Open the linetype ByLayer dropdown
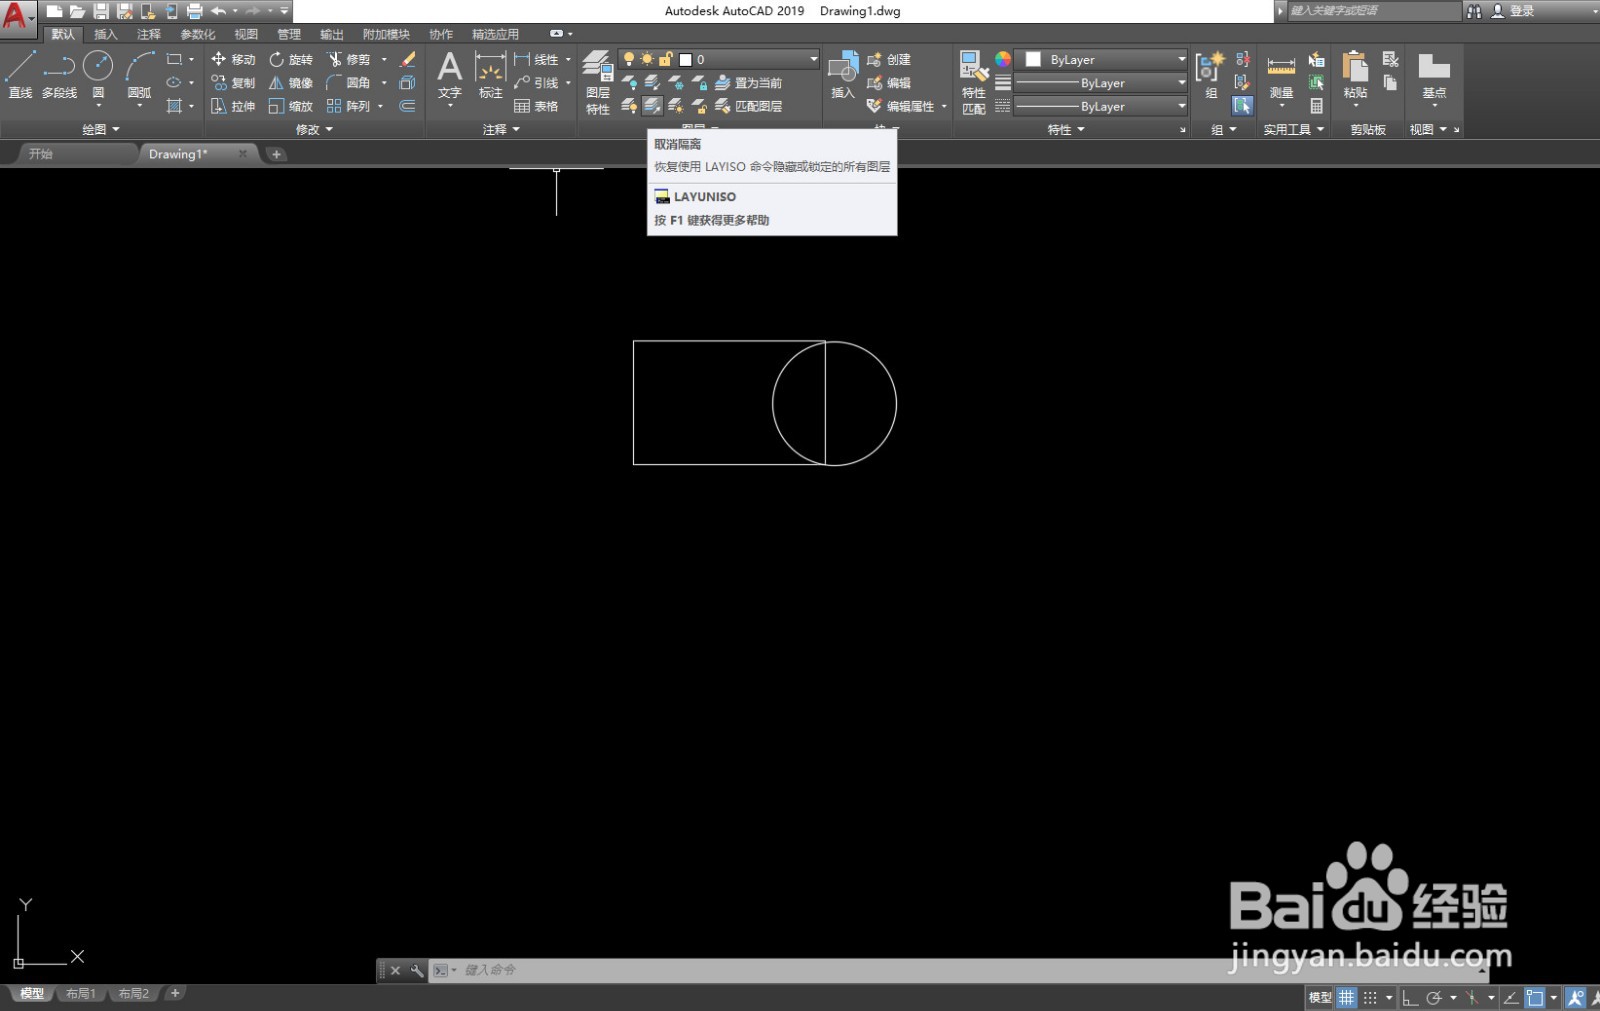Screen dimensions: 1600x1011 (x=1101, y=106)
